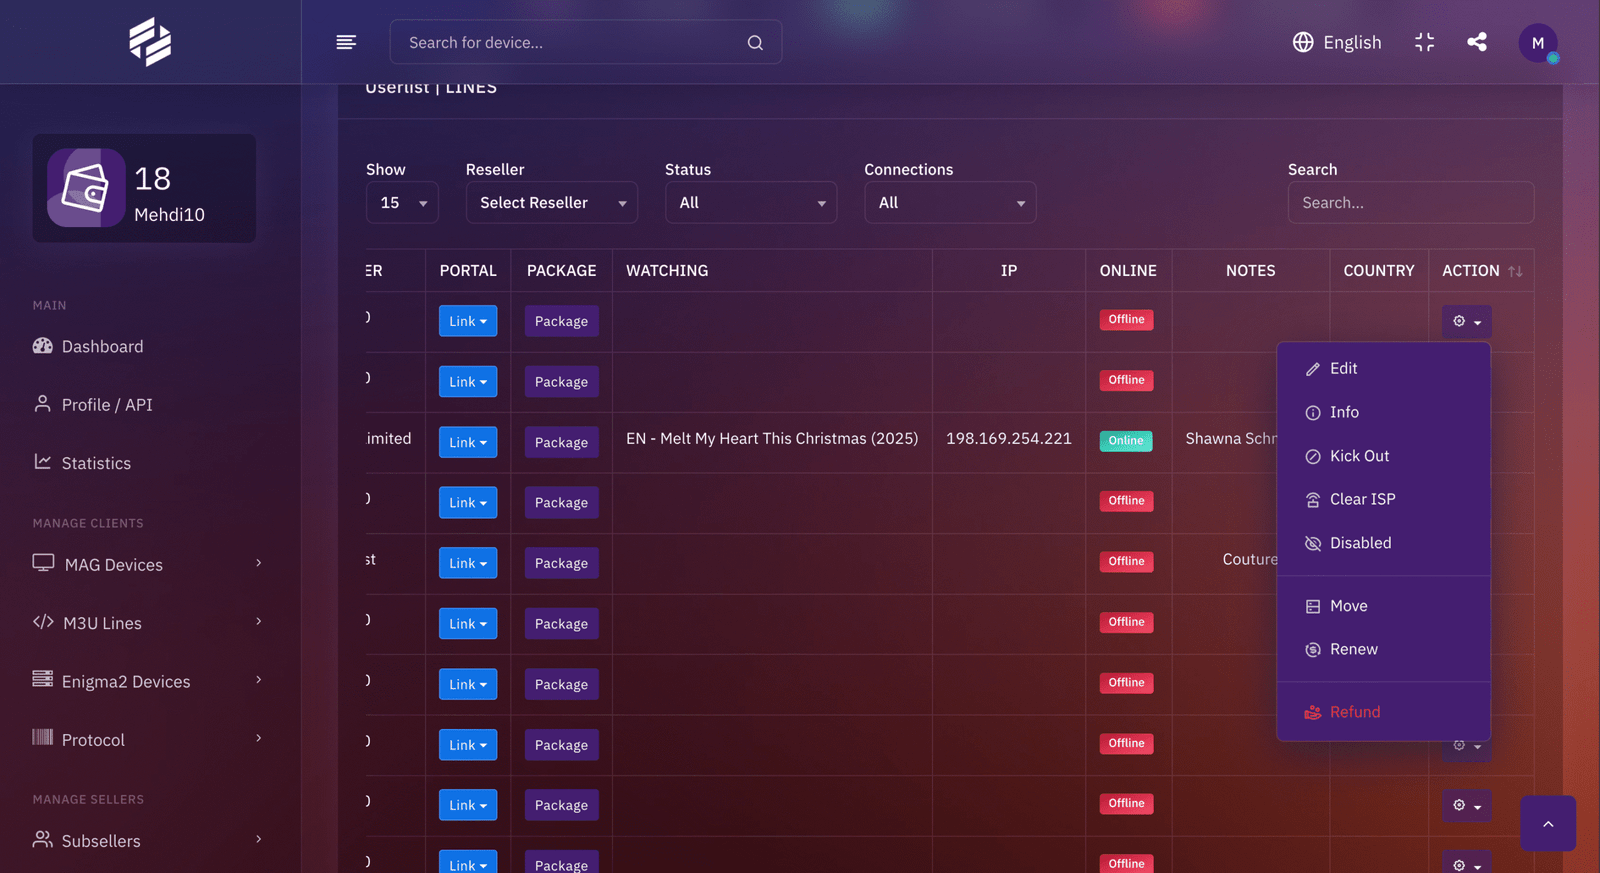
Task: Click the Dashboard gauge icon
Action: [x=42, y=346]
